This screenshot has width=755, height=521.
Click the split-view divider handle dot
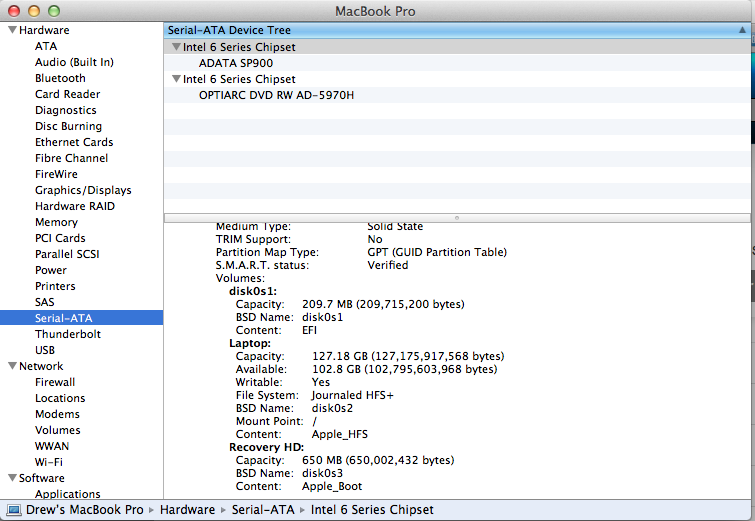pyautogui.click(x=456, y=218)
